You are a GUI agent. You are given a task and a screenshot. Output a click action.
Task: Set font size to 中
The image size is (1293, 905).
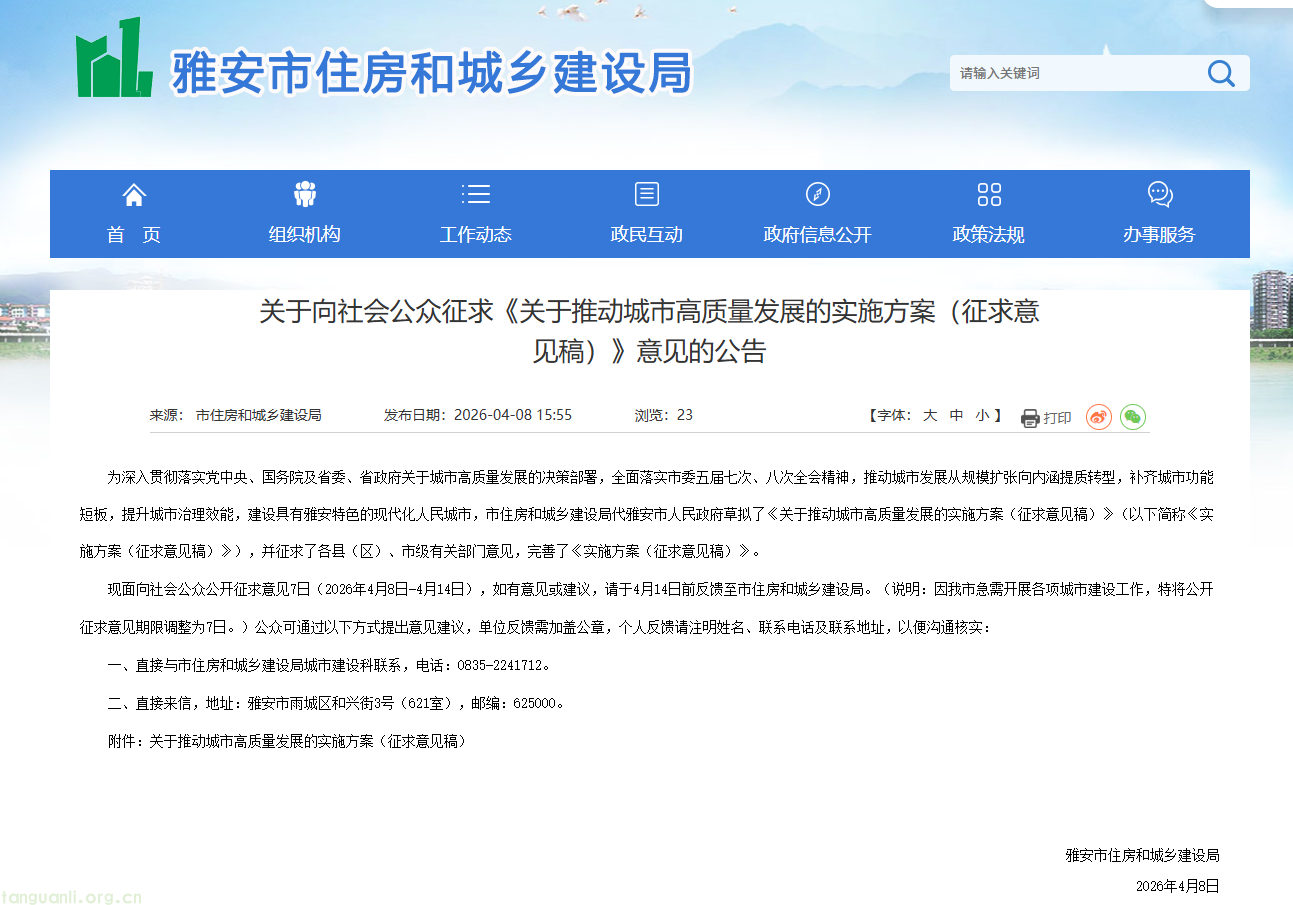click(x=956, y=415)
